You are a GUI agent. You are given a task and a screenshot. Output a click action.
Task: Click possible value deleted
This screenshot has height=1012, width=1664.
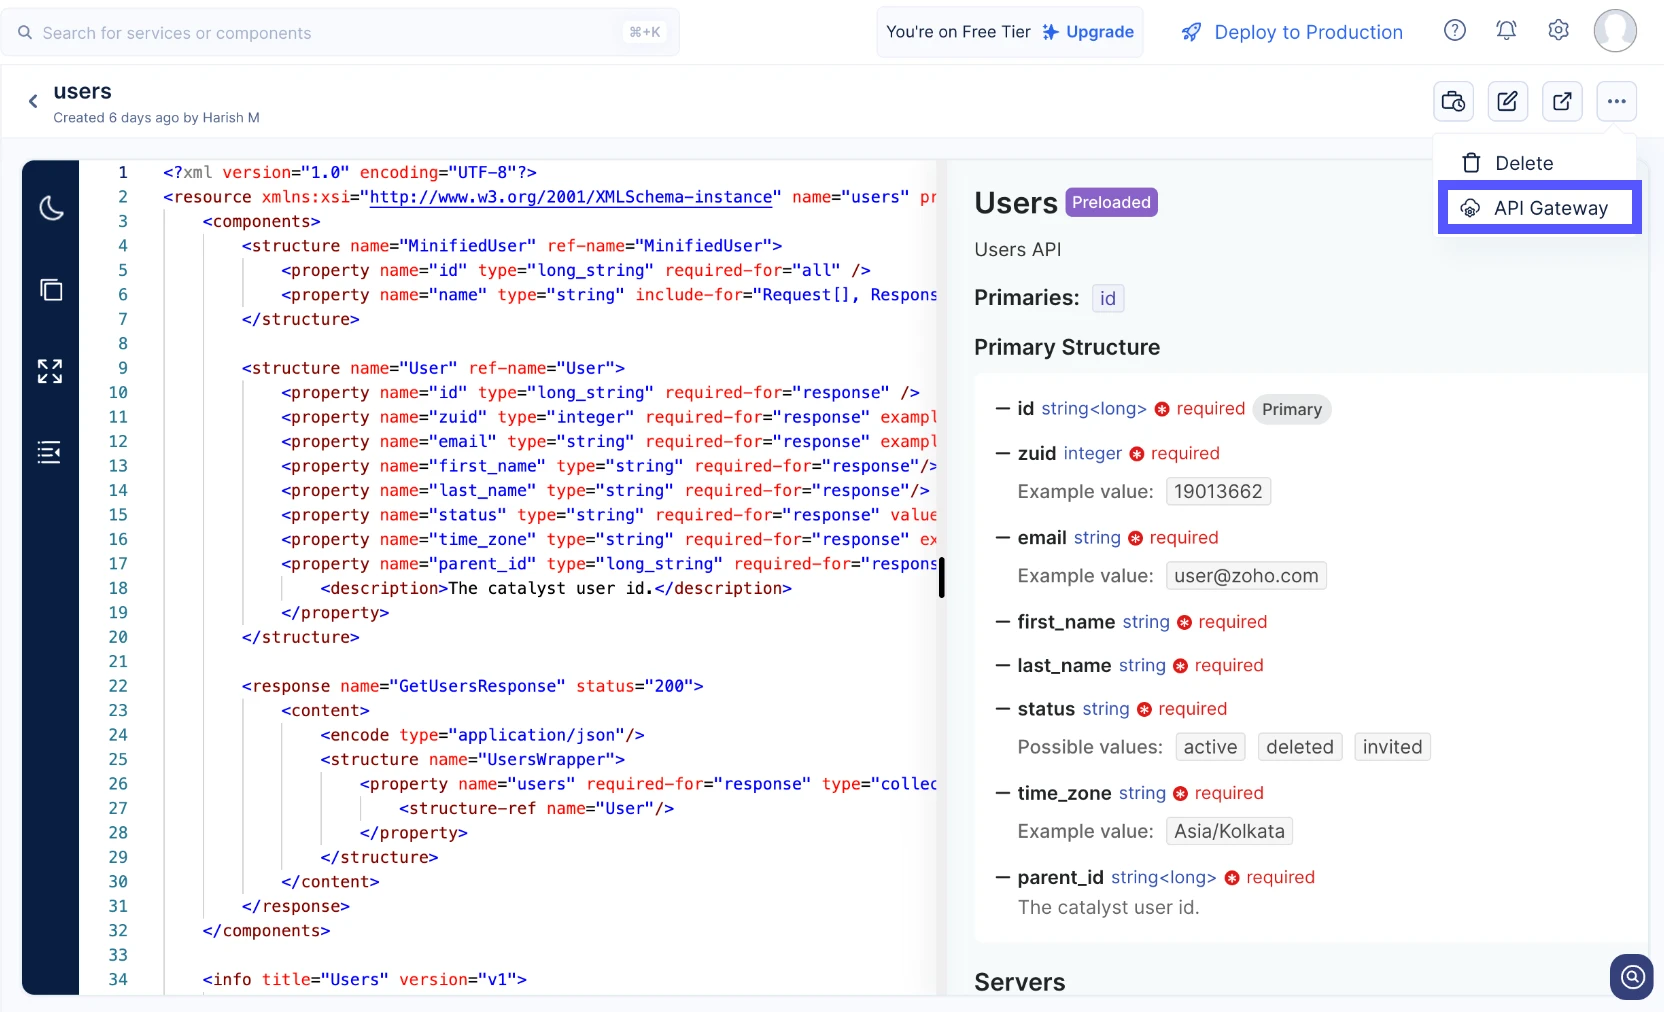1300,747
